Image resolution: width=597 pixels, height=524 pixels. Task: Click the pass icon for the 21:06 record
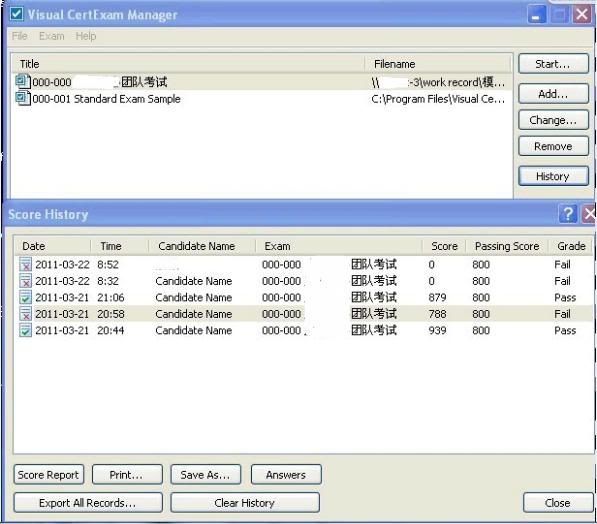25,297
